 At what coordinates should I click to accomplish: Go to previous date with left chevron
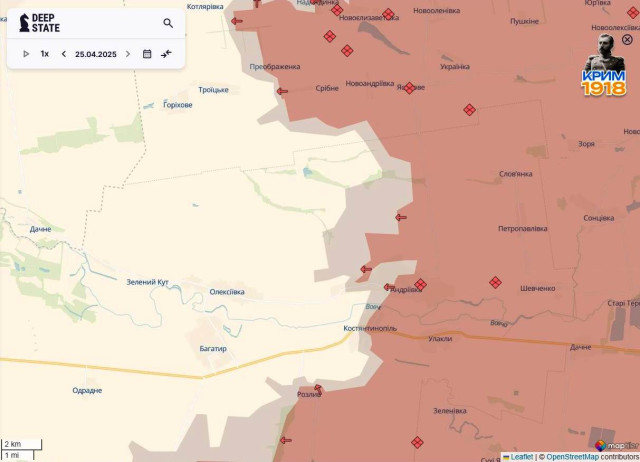click(x=64, y=54)
